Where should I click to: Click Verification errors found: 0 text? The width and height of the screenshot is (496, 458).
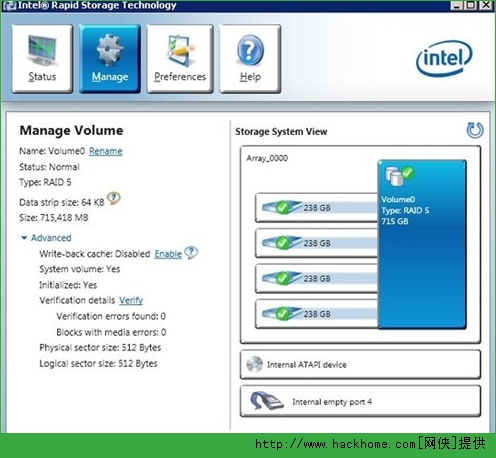tap(111, 316)
